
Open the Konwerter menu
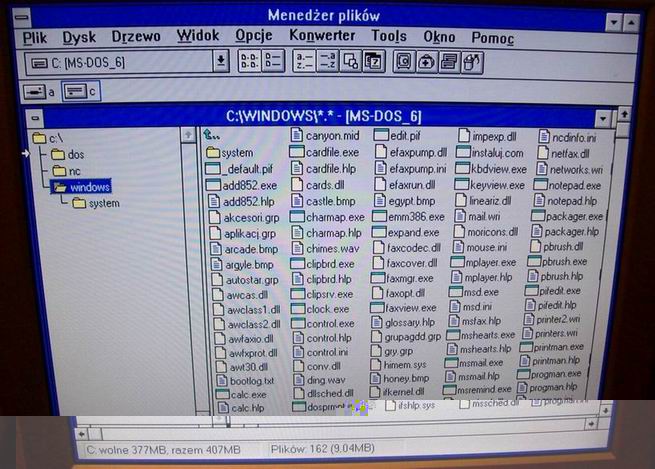pos(322,36)
